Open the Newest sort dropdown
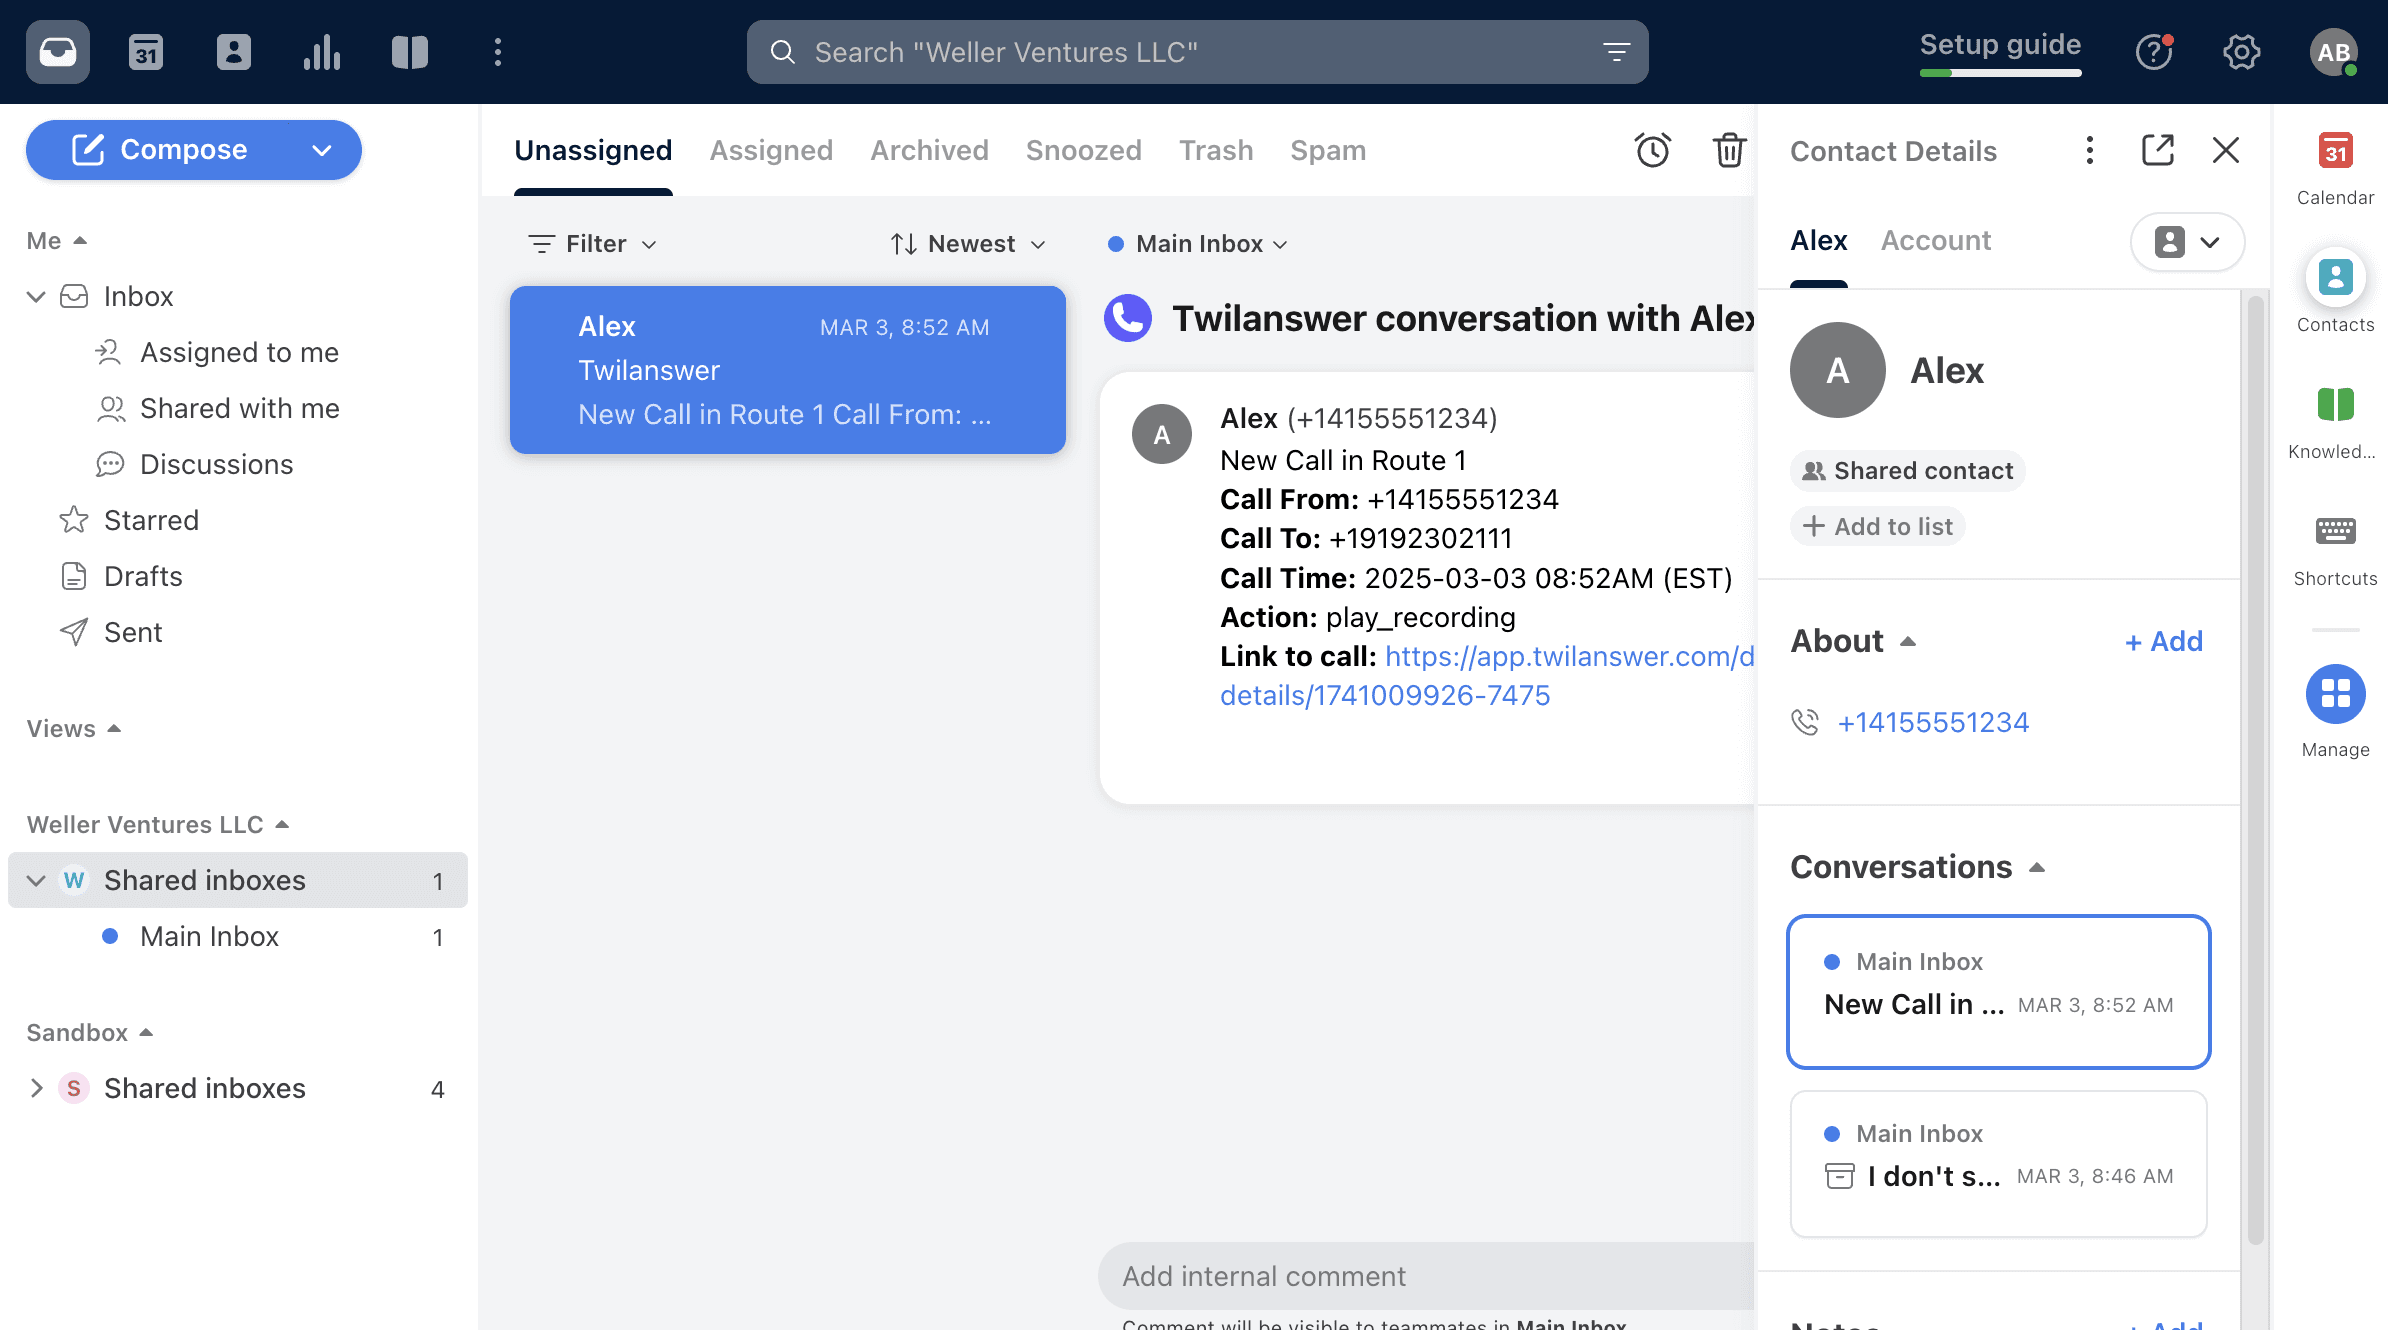The height and width of the screenshot is (1330, 2388). coord(967,244)
